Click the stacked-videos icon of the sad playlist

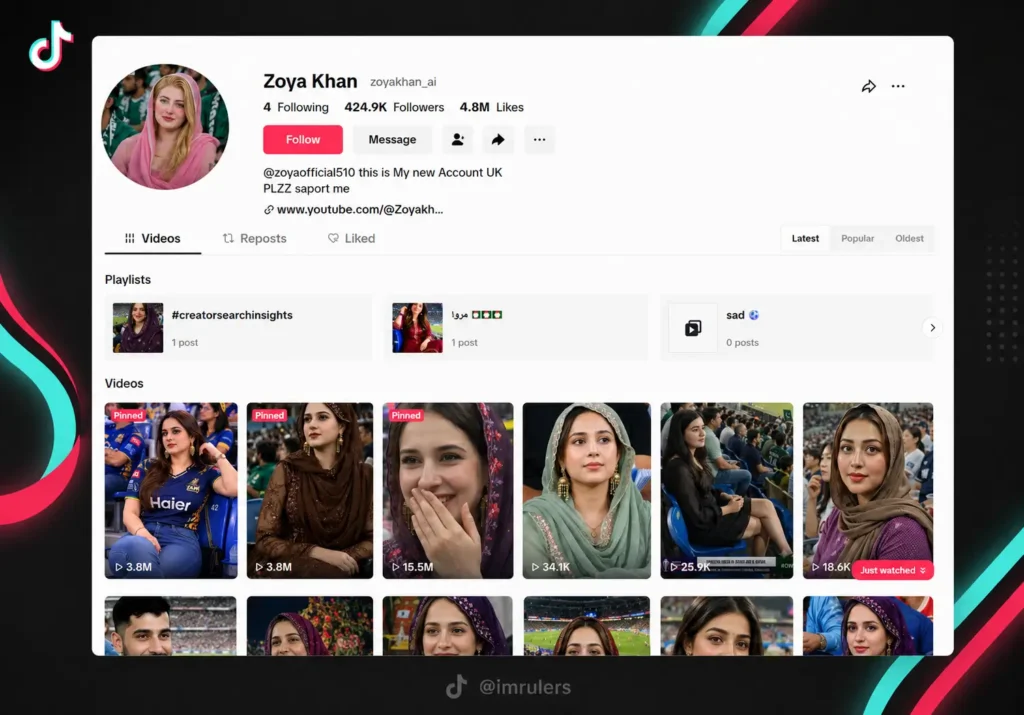(x=693, y=328)
